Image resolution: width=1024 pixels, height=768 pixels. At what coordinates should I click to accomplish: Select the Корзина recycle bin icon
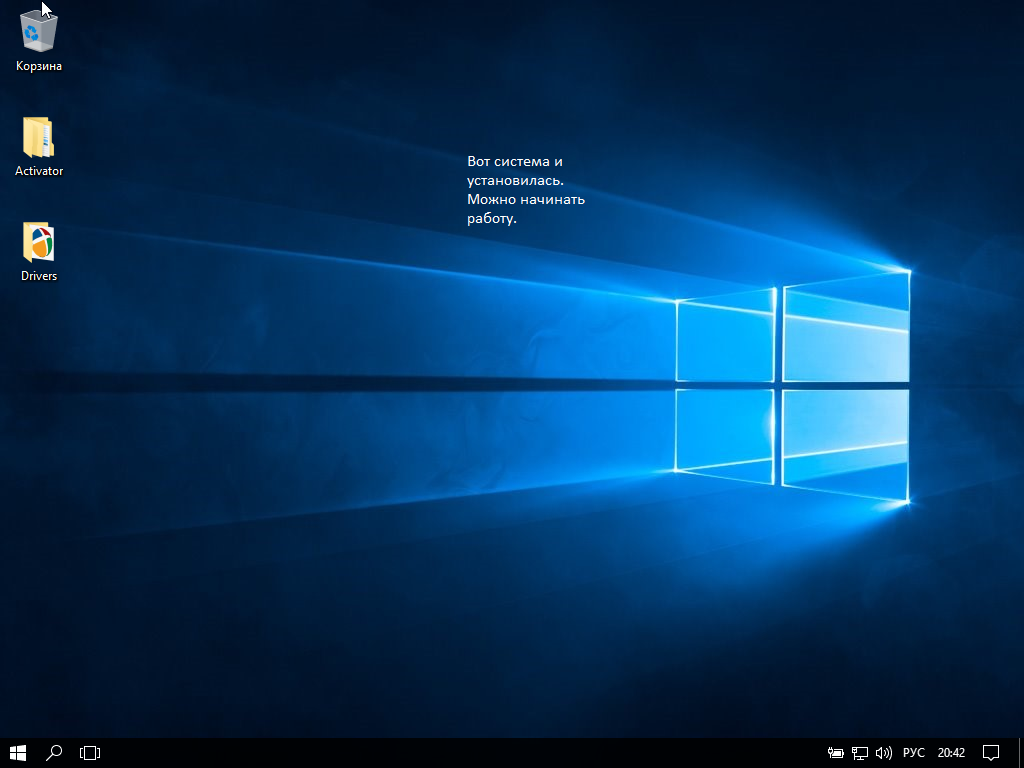point(39,31)
